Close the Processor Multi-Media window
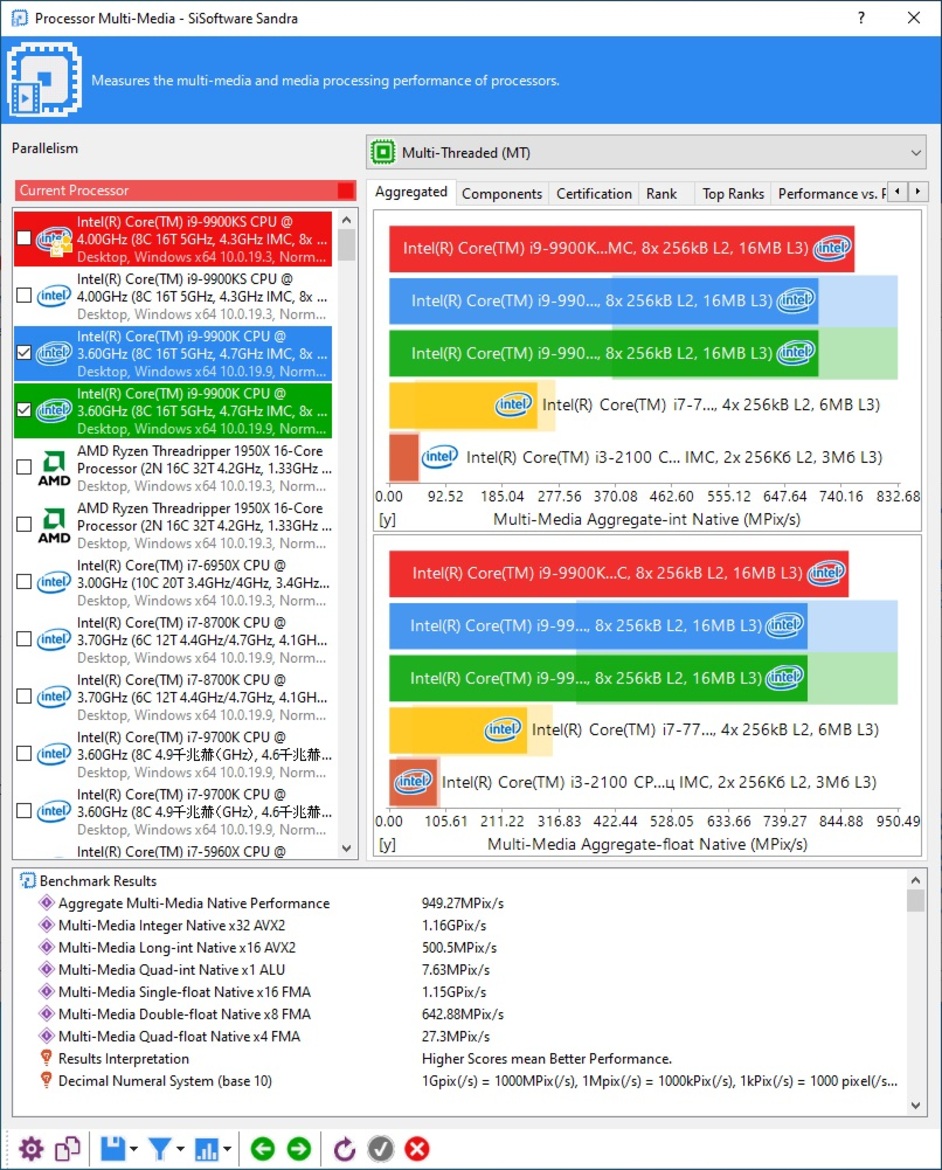The width and height of the screenshot is (942, 1170). pos(914,18)
